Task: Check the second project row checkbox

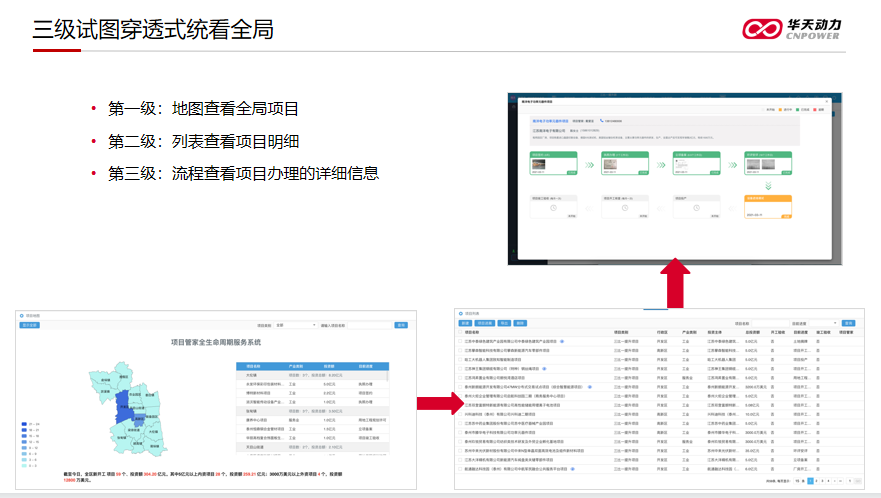Action: [x=461, y=350]
